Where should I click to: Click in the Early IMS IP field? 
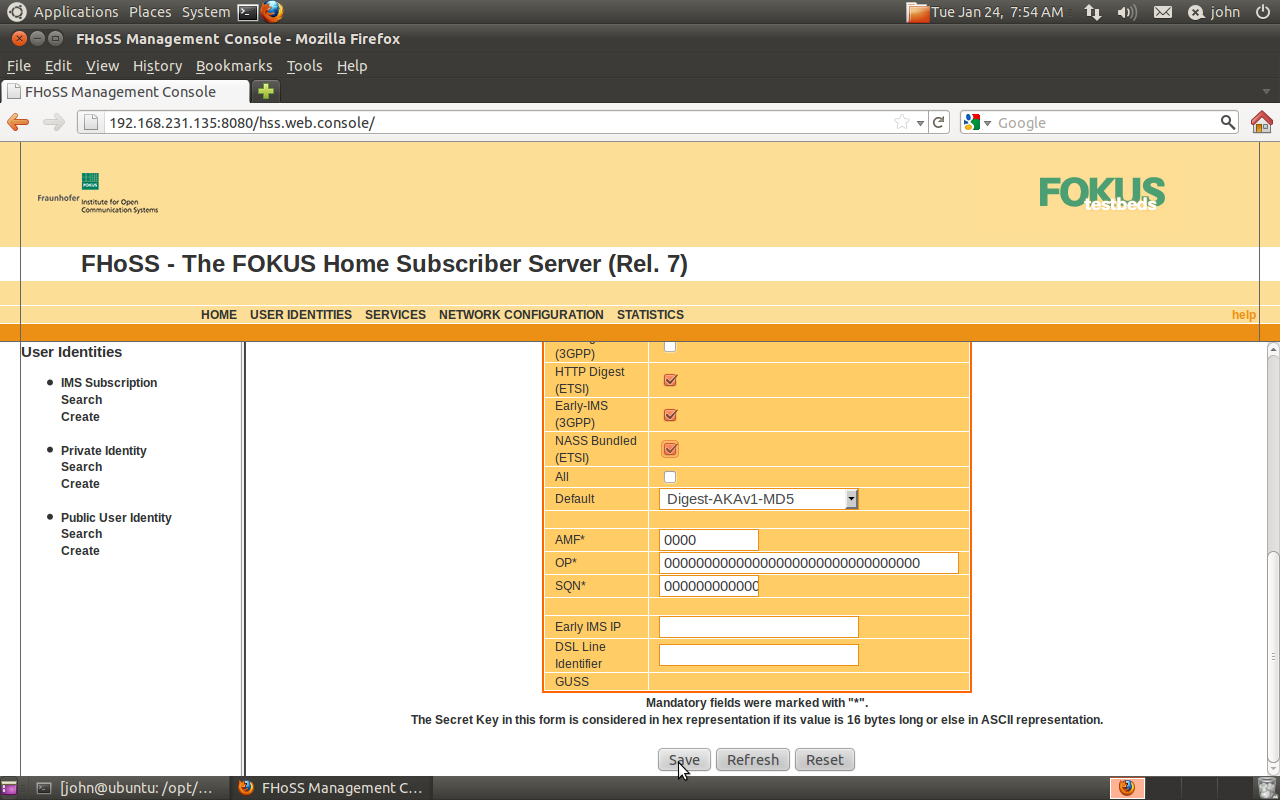(759, 627)
